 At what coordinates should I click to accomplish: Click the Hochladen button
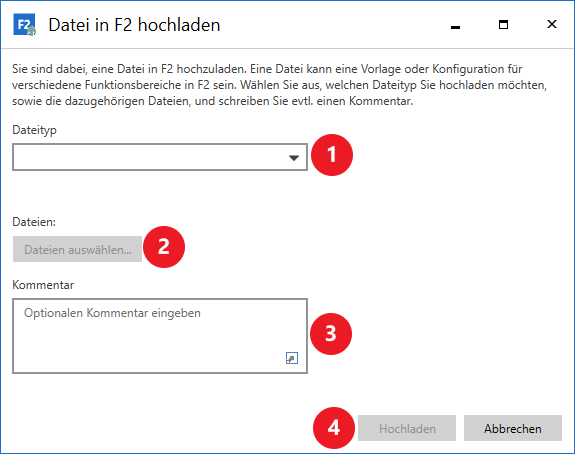pyautogui.click(x=407, y=428)
